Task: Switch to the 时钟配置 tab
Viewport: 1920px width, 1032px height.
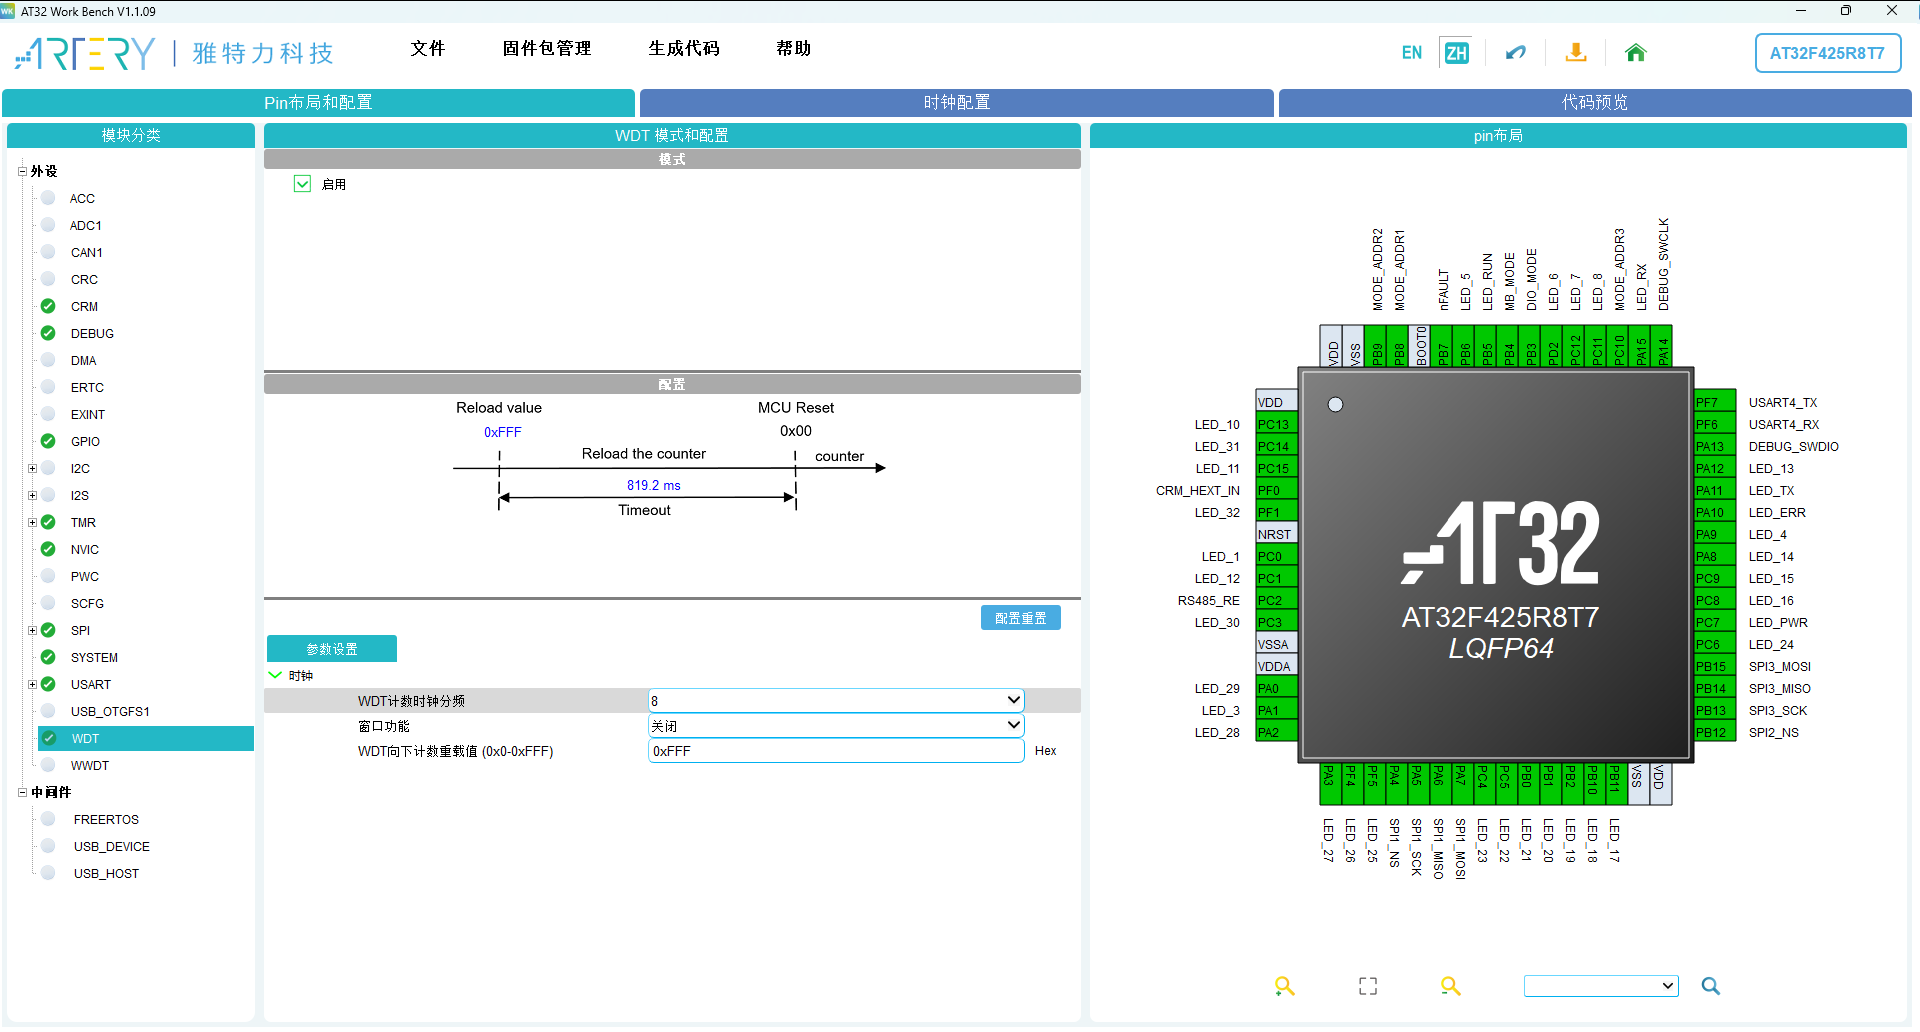Action: 956,102
